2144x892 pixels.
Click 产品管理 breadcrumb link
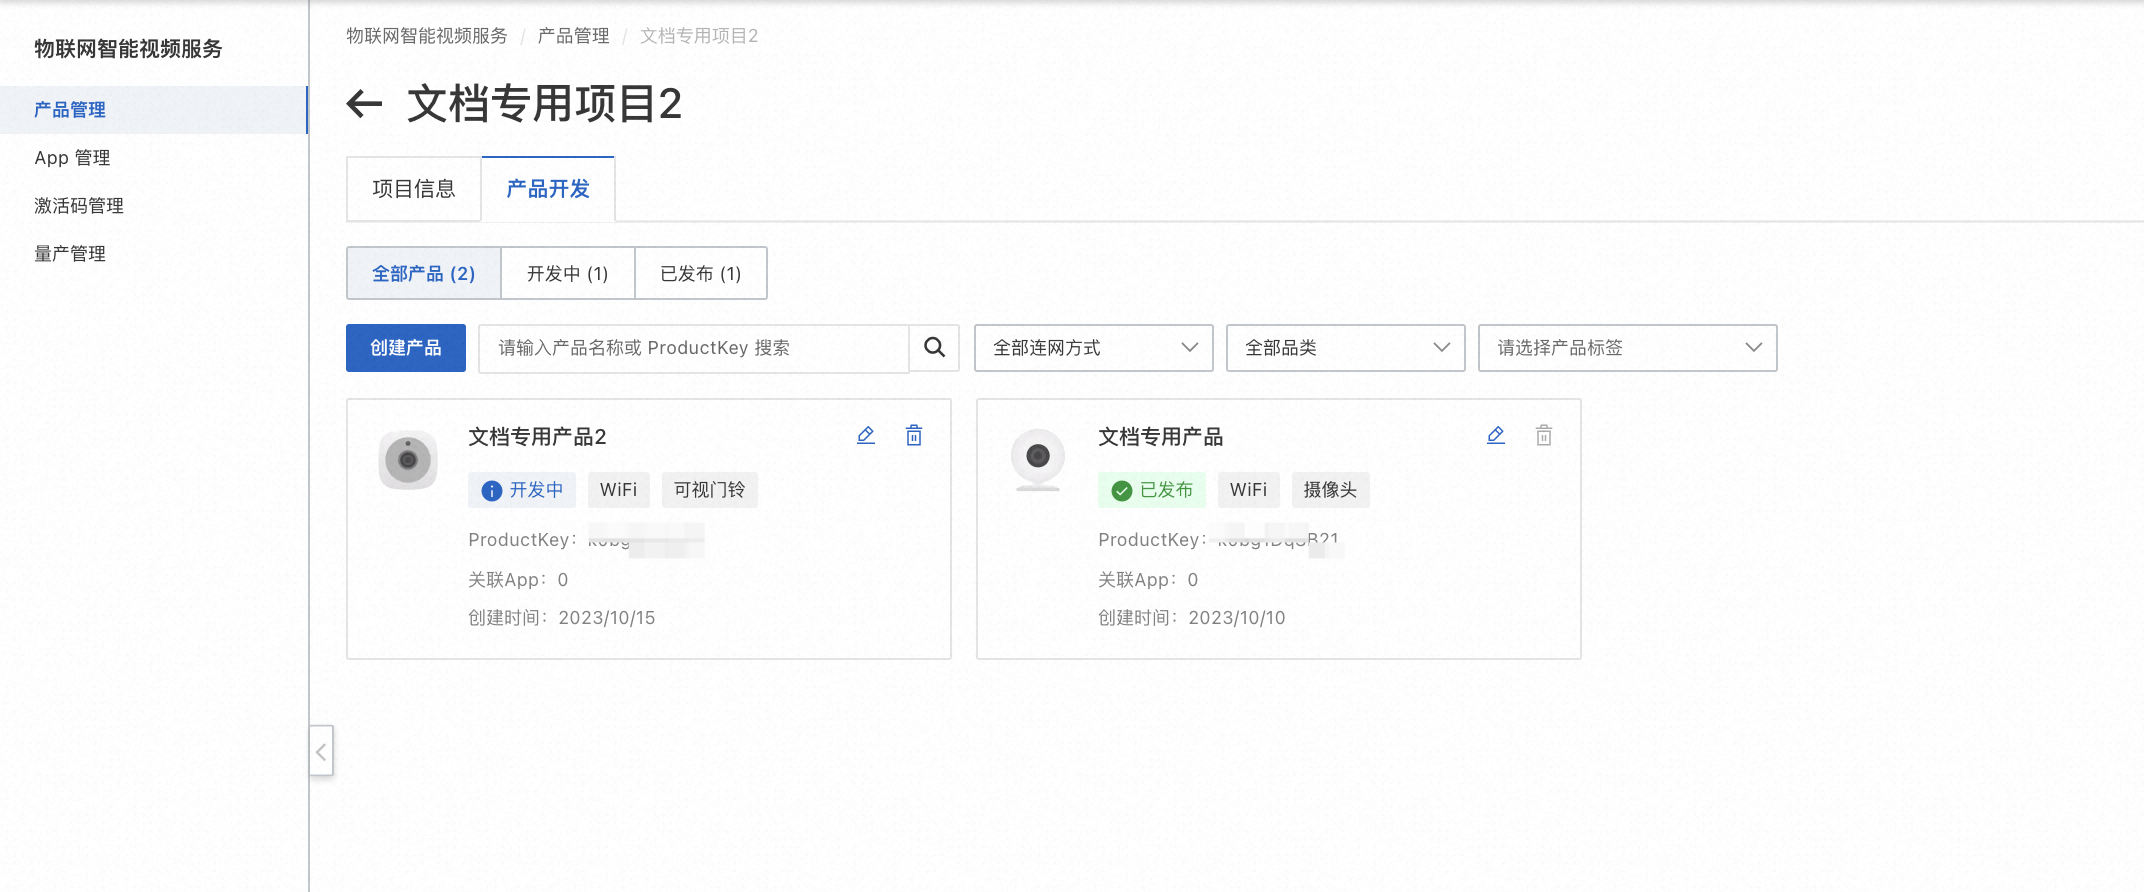pos(574,36)
